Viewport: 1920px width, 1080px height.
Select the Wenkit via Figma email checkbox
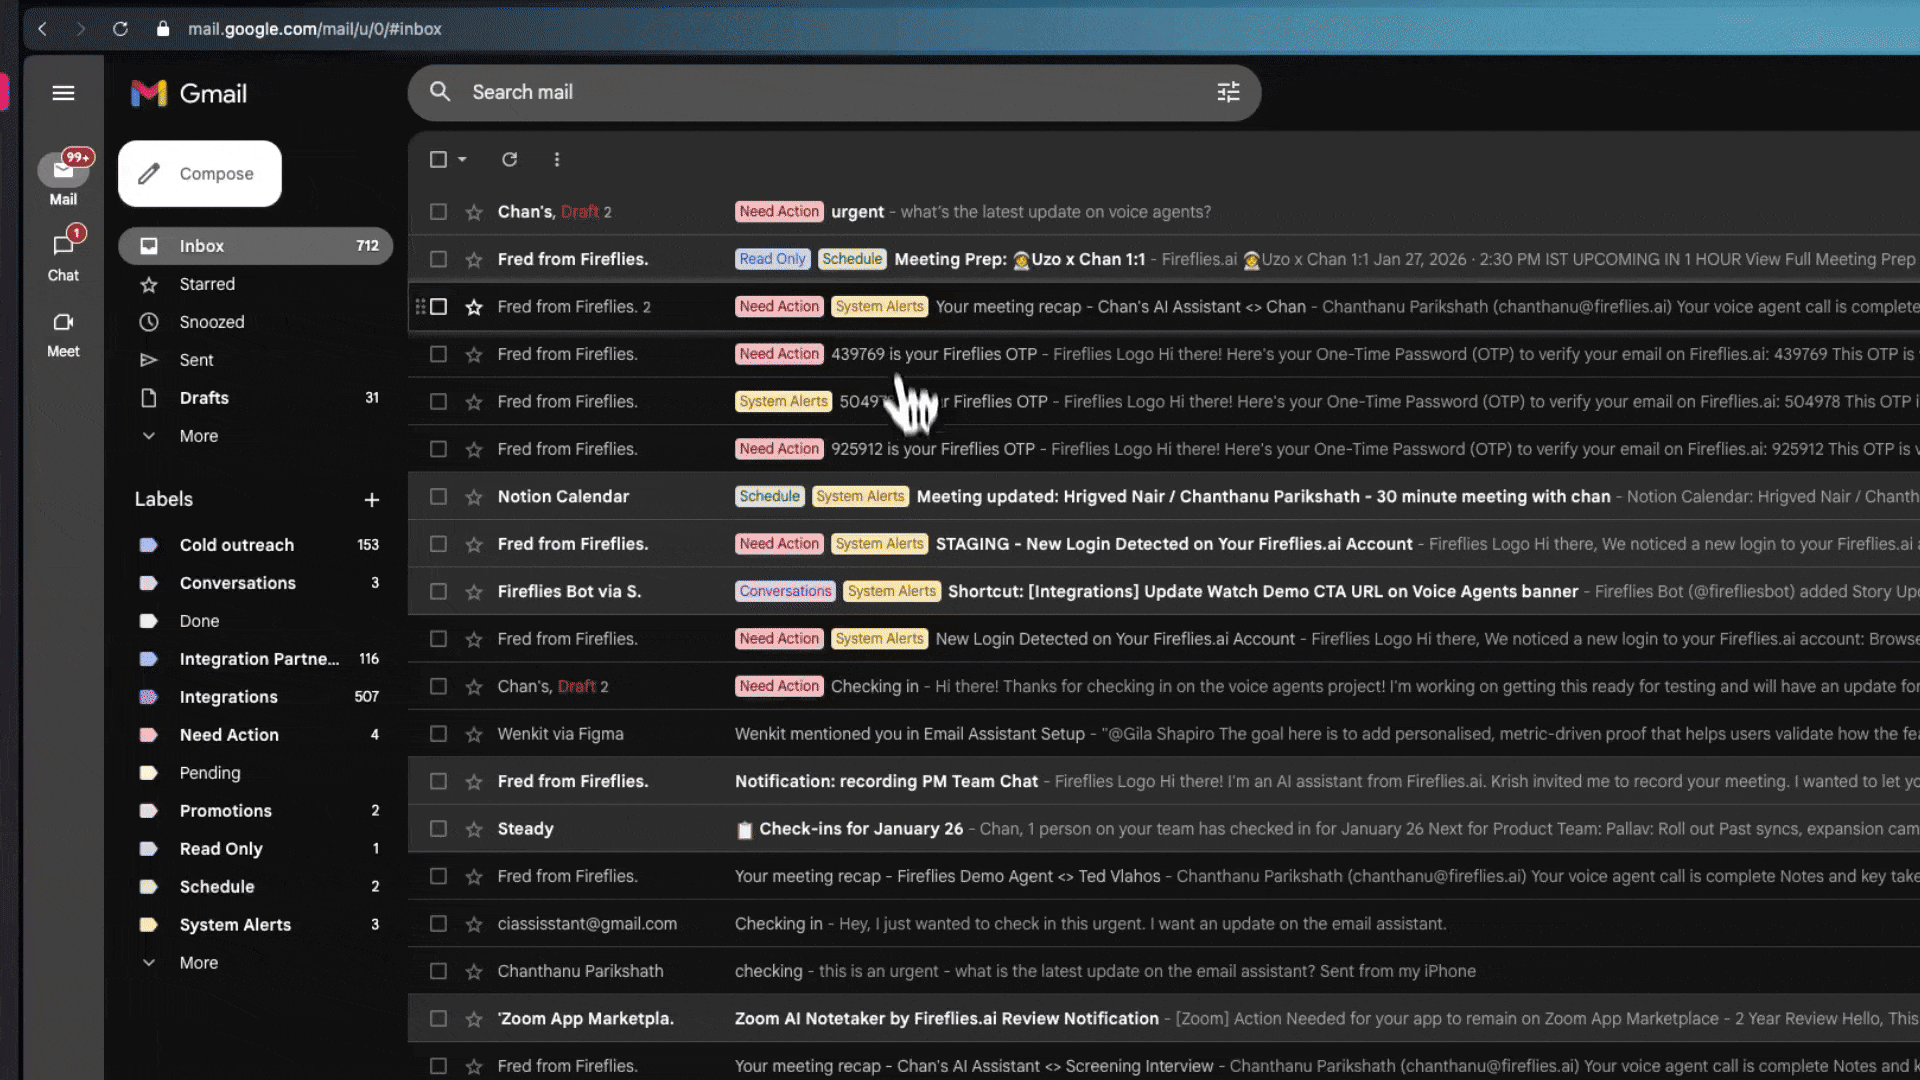[438, 734]
